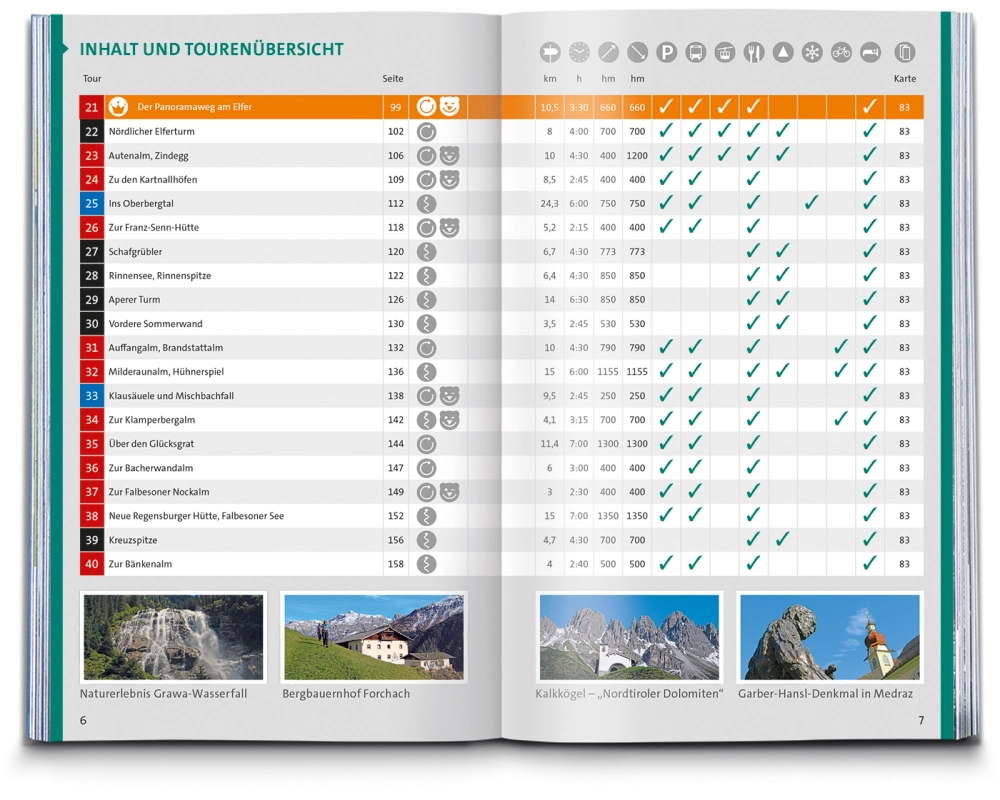
Task: Open tour entry Zur Franz-Senn-Hütte
Action: click(154, 228)
